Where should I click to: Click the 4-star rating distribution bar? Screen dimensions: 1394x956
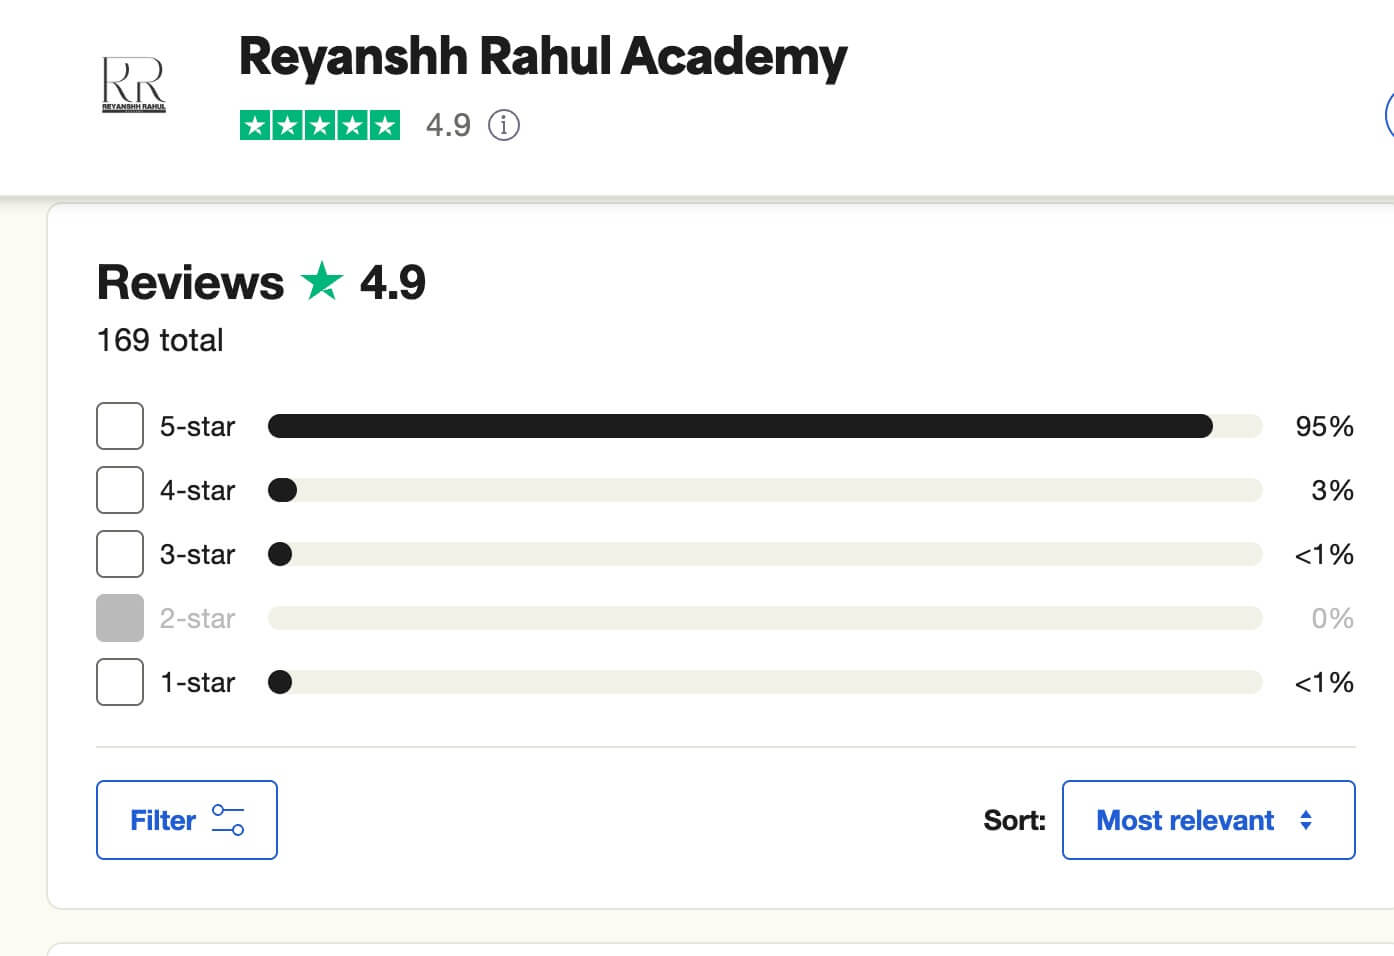tap(764, 490)
